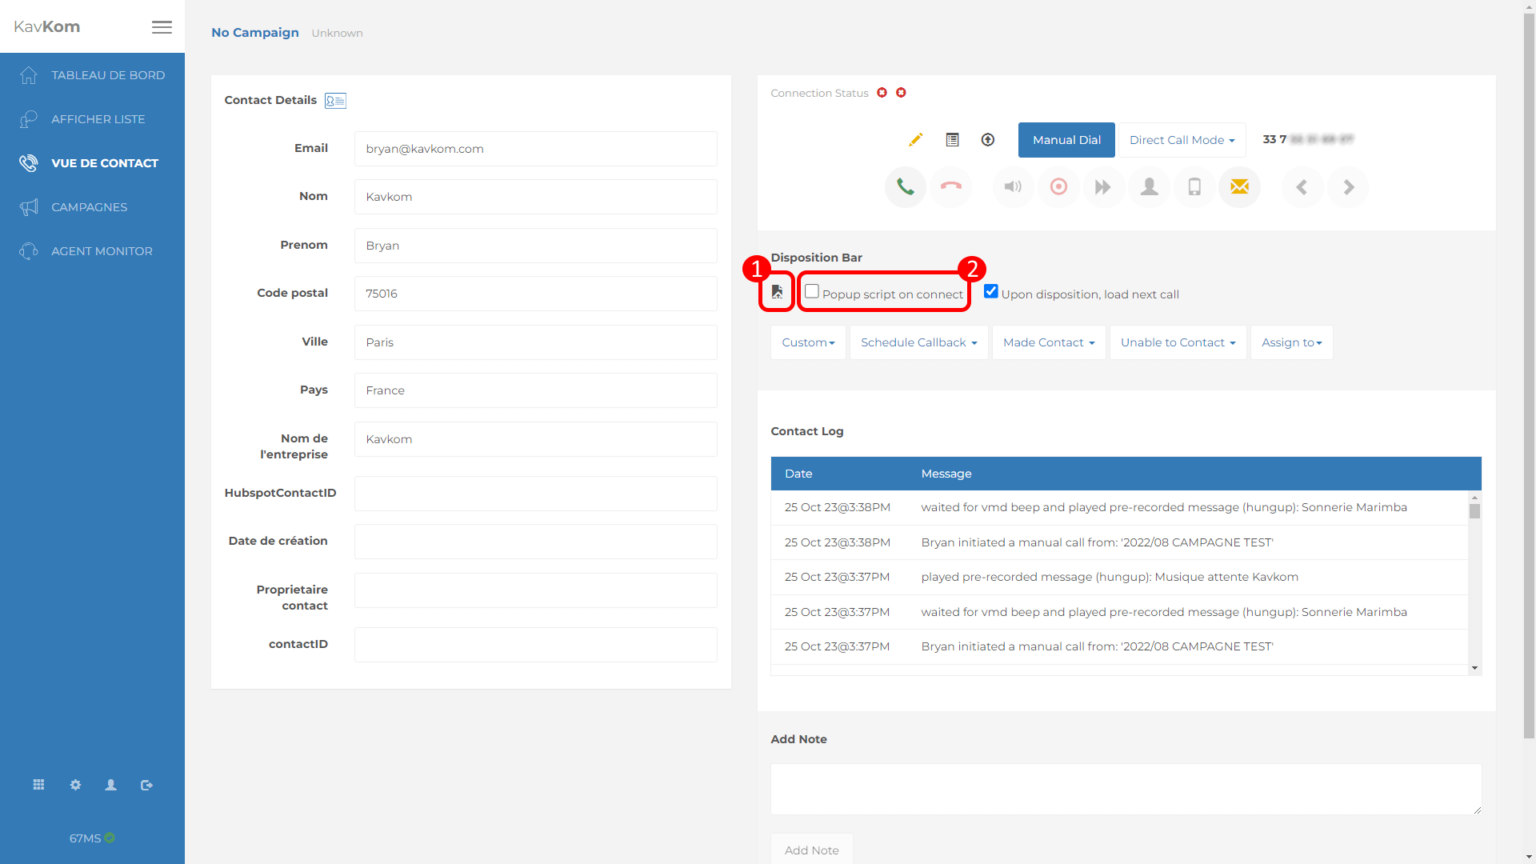Open the Made Contact dropdown

click(1048, 343)
